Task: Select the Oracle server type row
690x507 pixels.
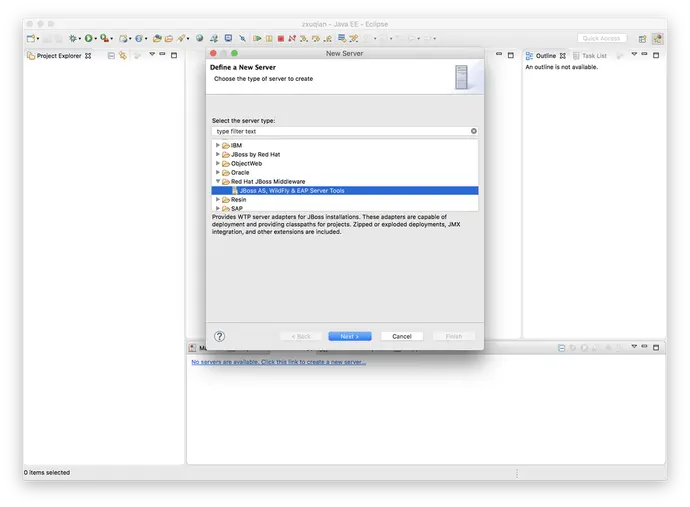Action: pos(345,173)
